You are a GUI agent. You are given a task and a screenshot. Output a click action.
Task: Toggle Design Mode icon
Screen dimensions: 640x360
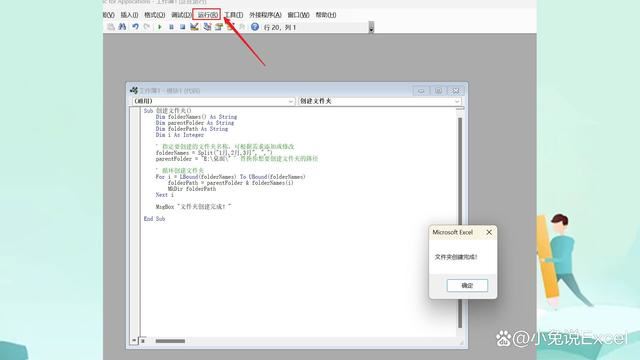point(194,27)
